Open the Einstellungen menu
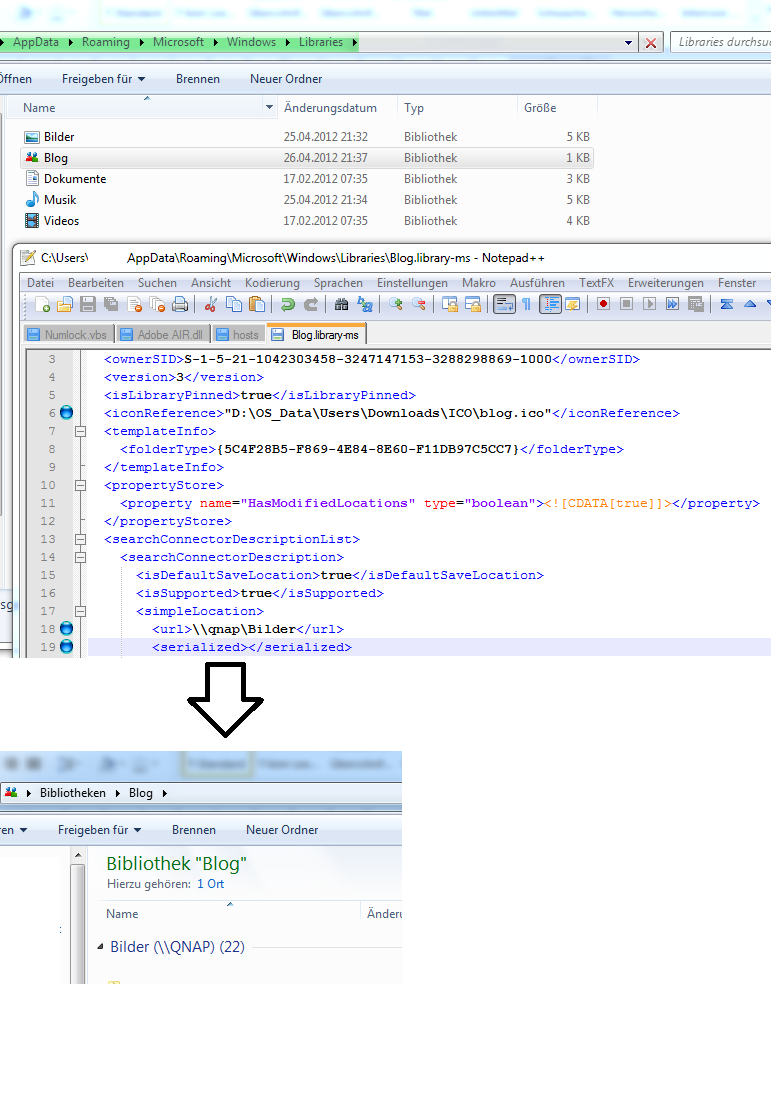This screenshot has height=1111, width=771. [x=412, y=283]
